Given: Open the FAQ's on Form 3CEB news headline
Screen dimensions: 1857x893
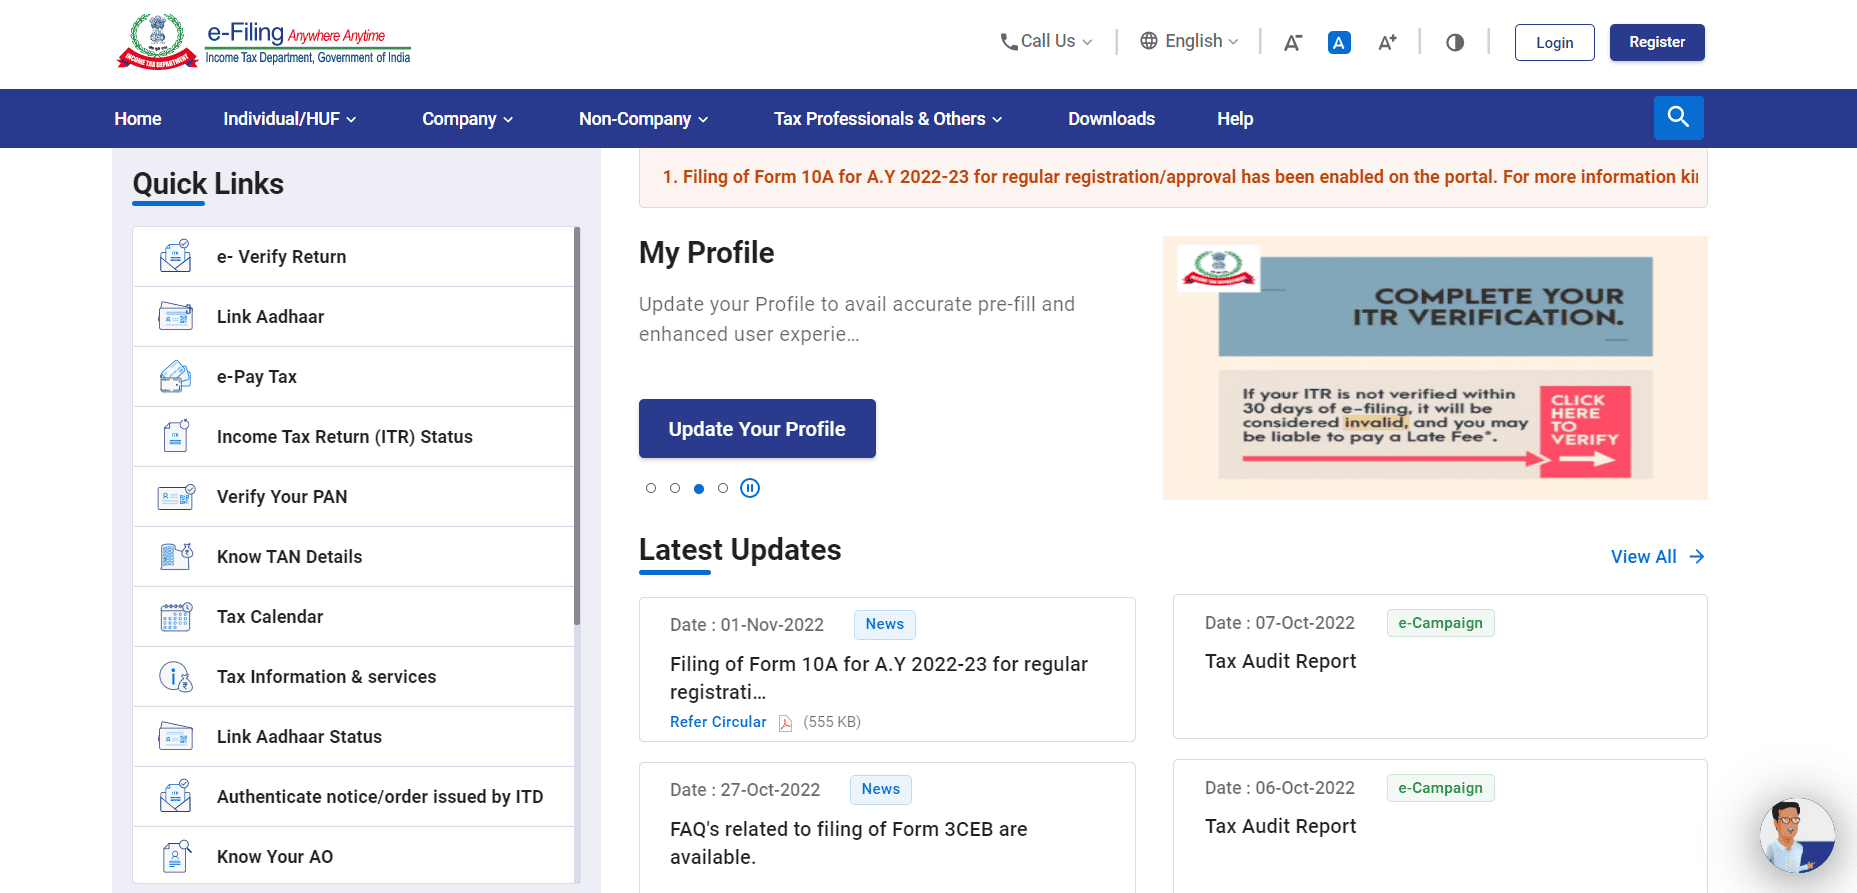Looking at the screenshot, I should pos(849,843).
